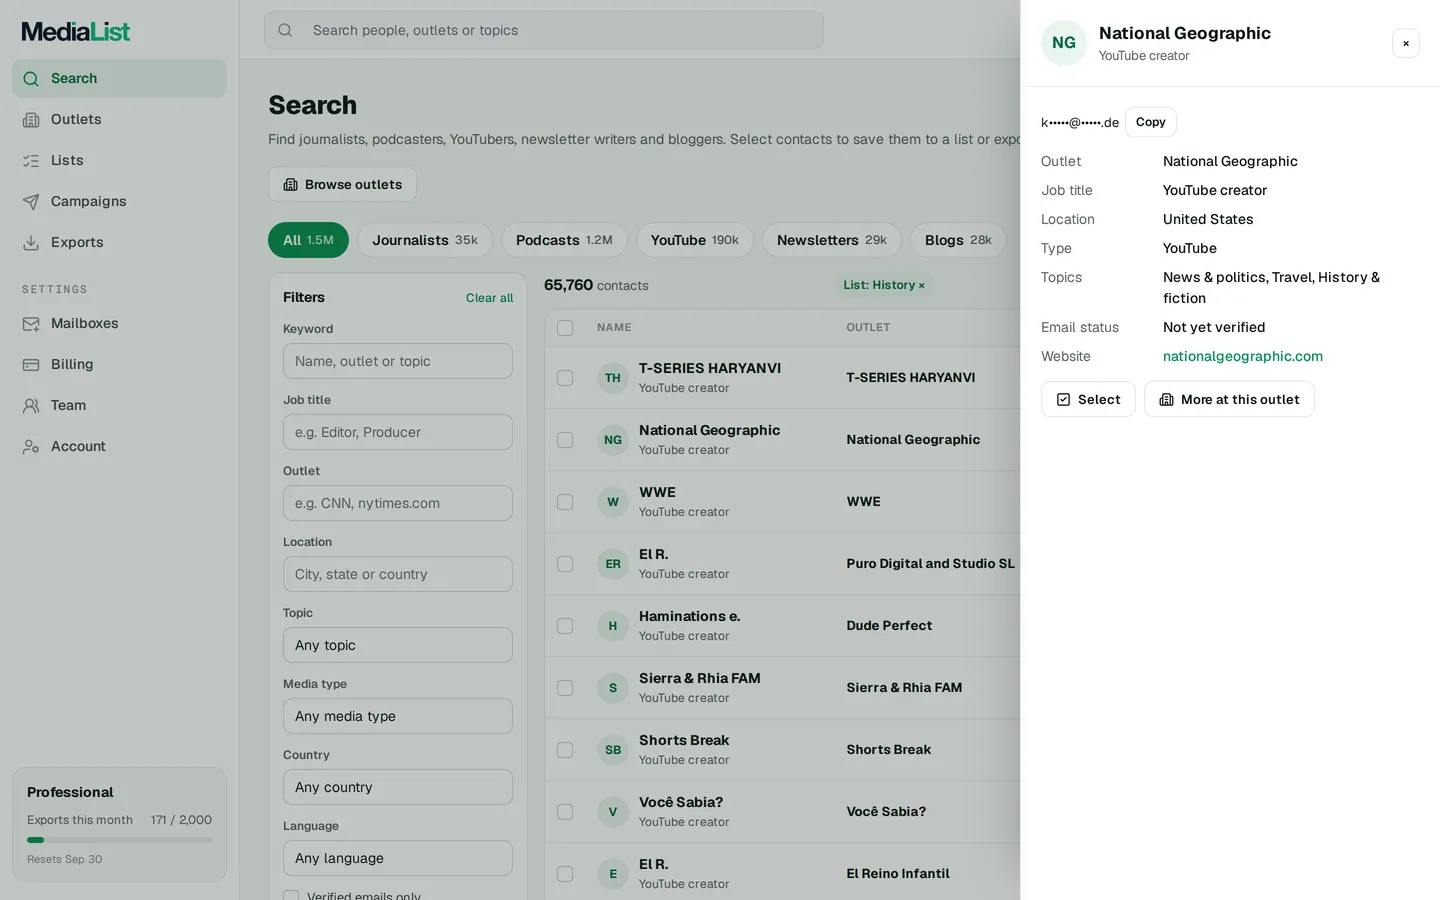Click the Team icon in the sidebar
1440x900 pixels.
[x=31, y=405]
